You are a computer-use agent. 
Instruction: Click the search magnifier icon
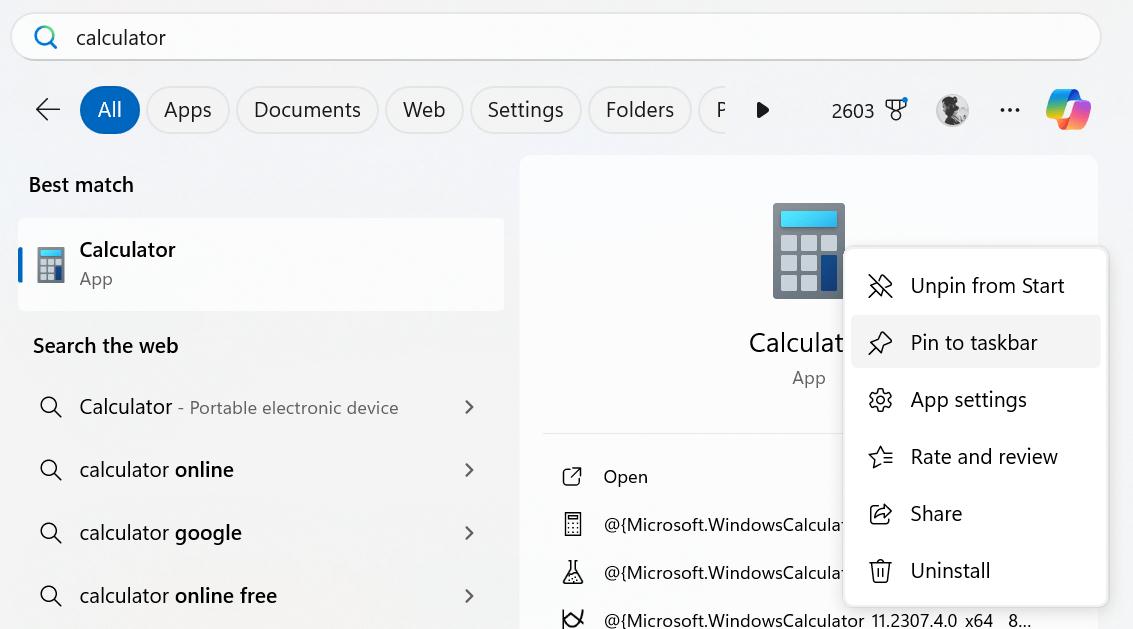45,36
